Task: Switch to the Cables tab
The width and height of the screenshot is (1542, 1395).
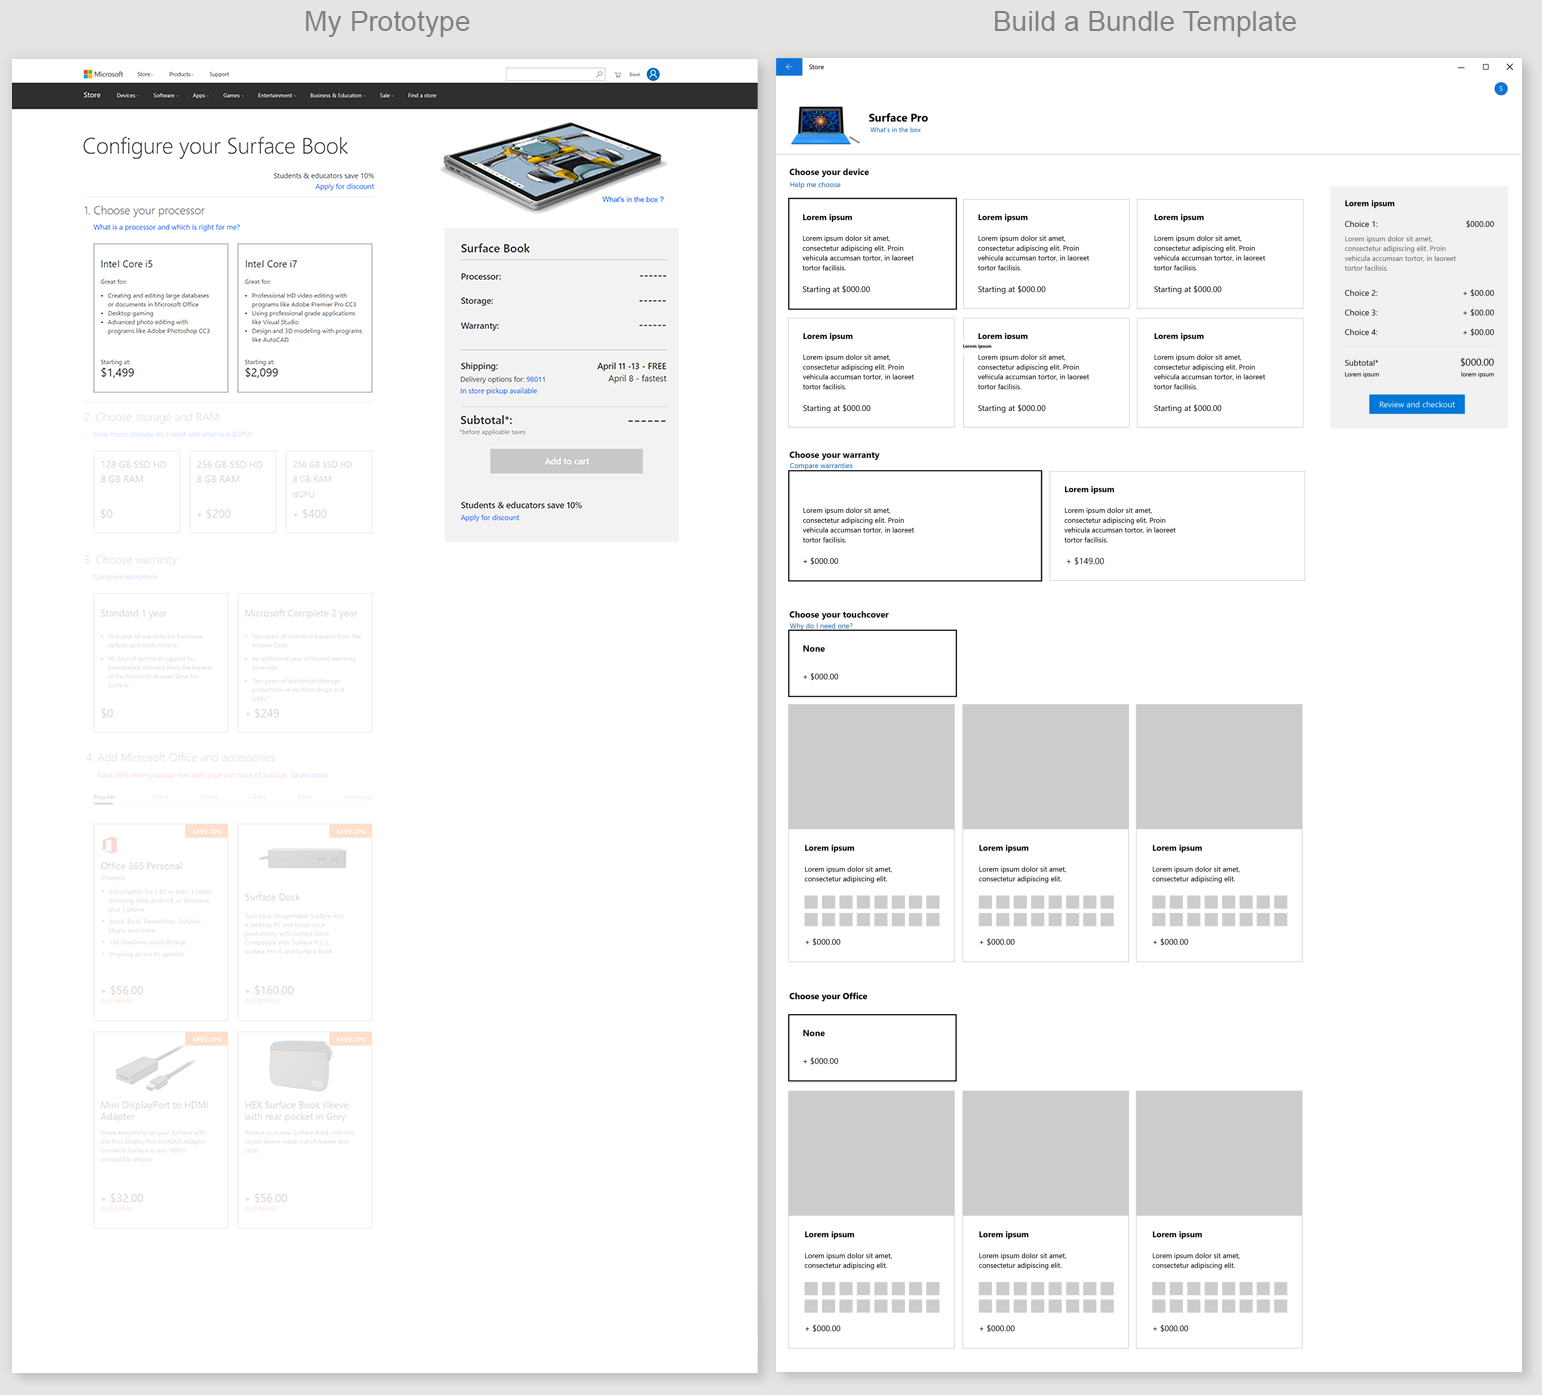Action: [257, 797]
